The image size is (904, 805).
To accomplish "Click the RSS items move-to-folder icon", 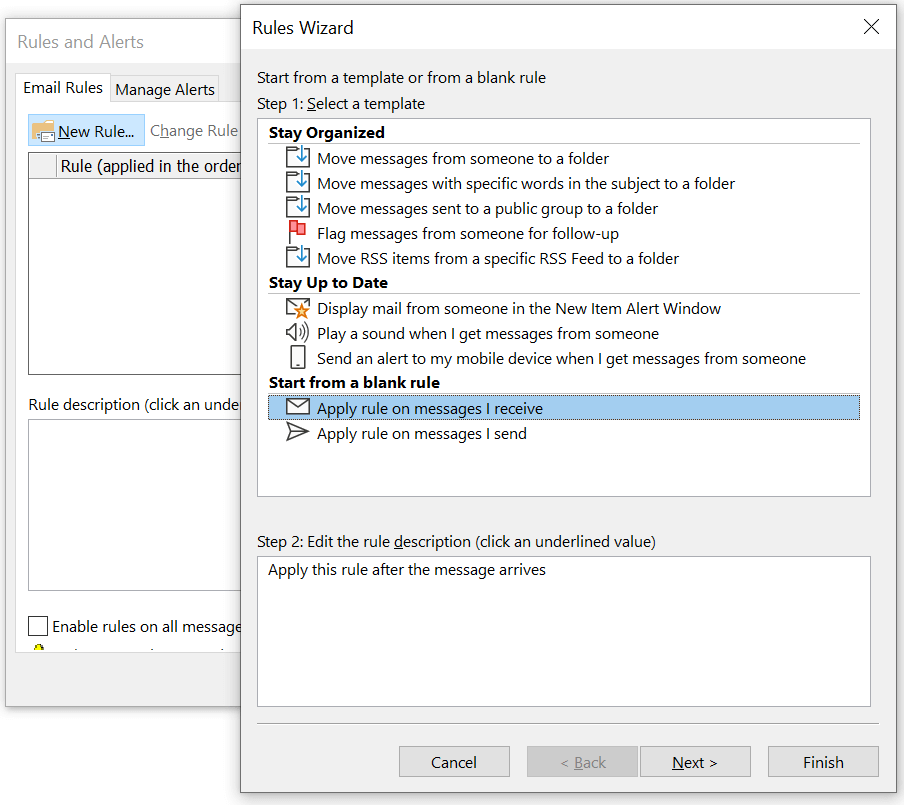I will [x=298, y=257].
